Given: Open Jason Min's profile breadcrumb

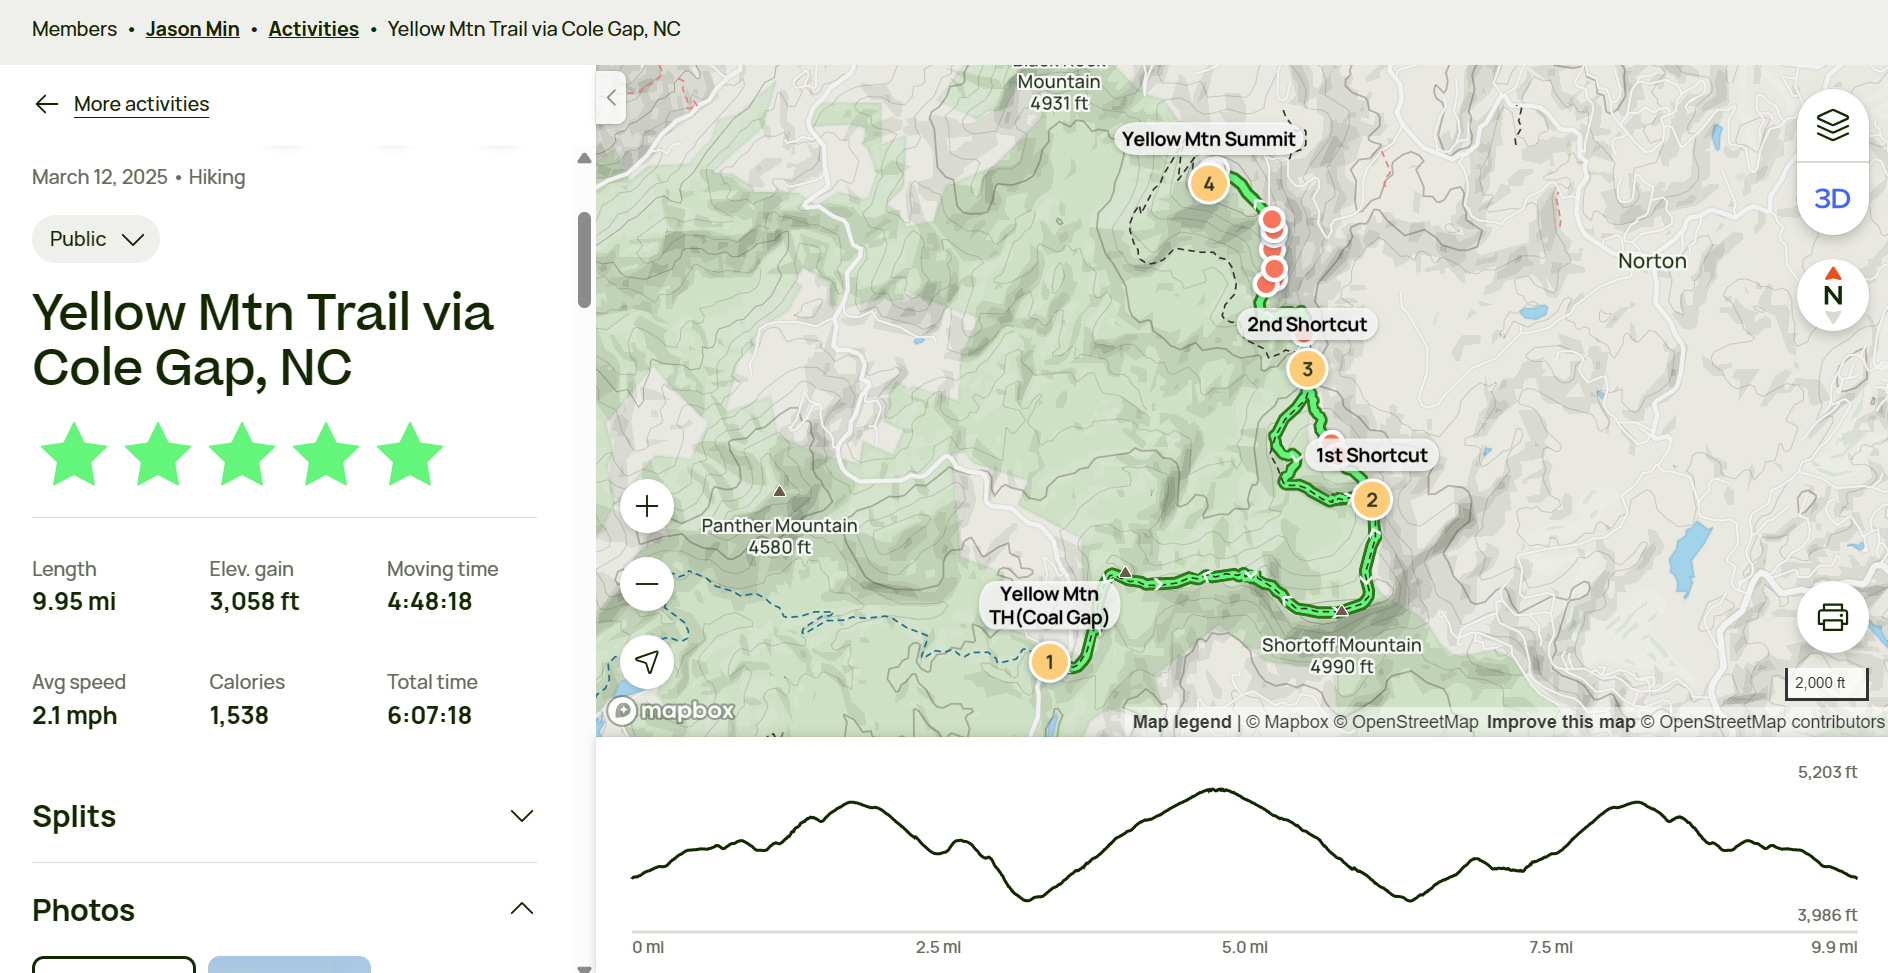Looking at the screenshot, I should [x=193, y=29].
